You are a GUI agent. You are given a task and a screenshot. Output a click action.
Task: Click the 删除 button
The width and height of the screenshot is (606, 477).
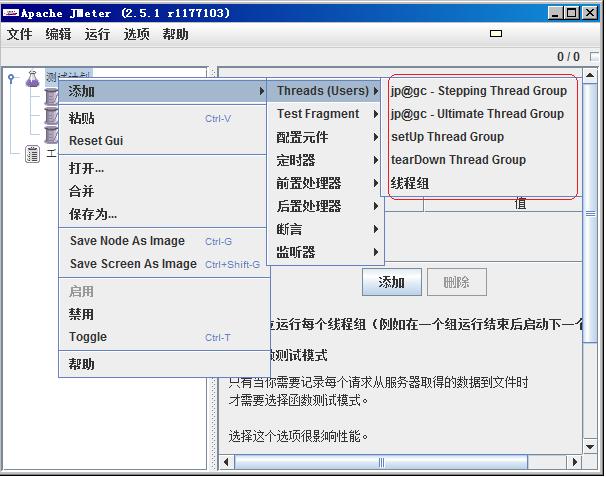click(456, 282)
